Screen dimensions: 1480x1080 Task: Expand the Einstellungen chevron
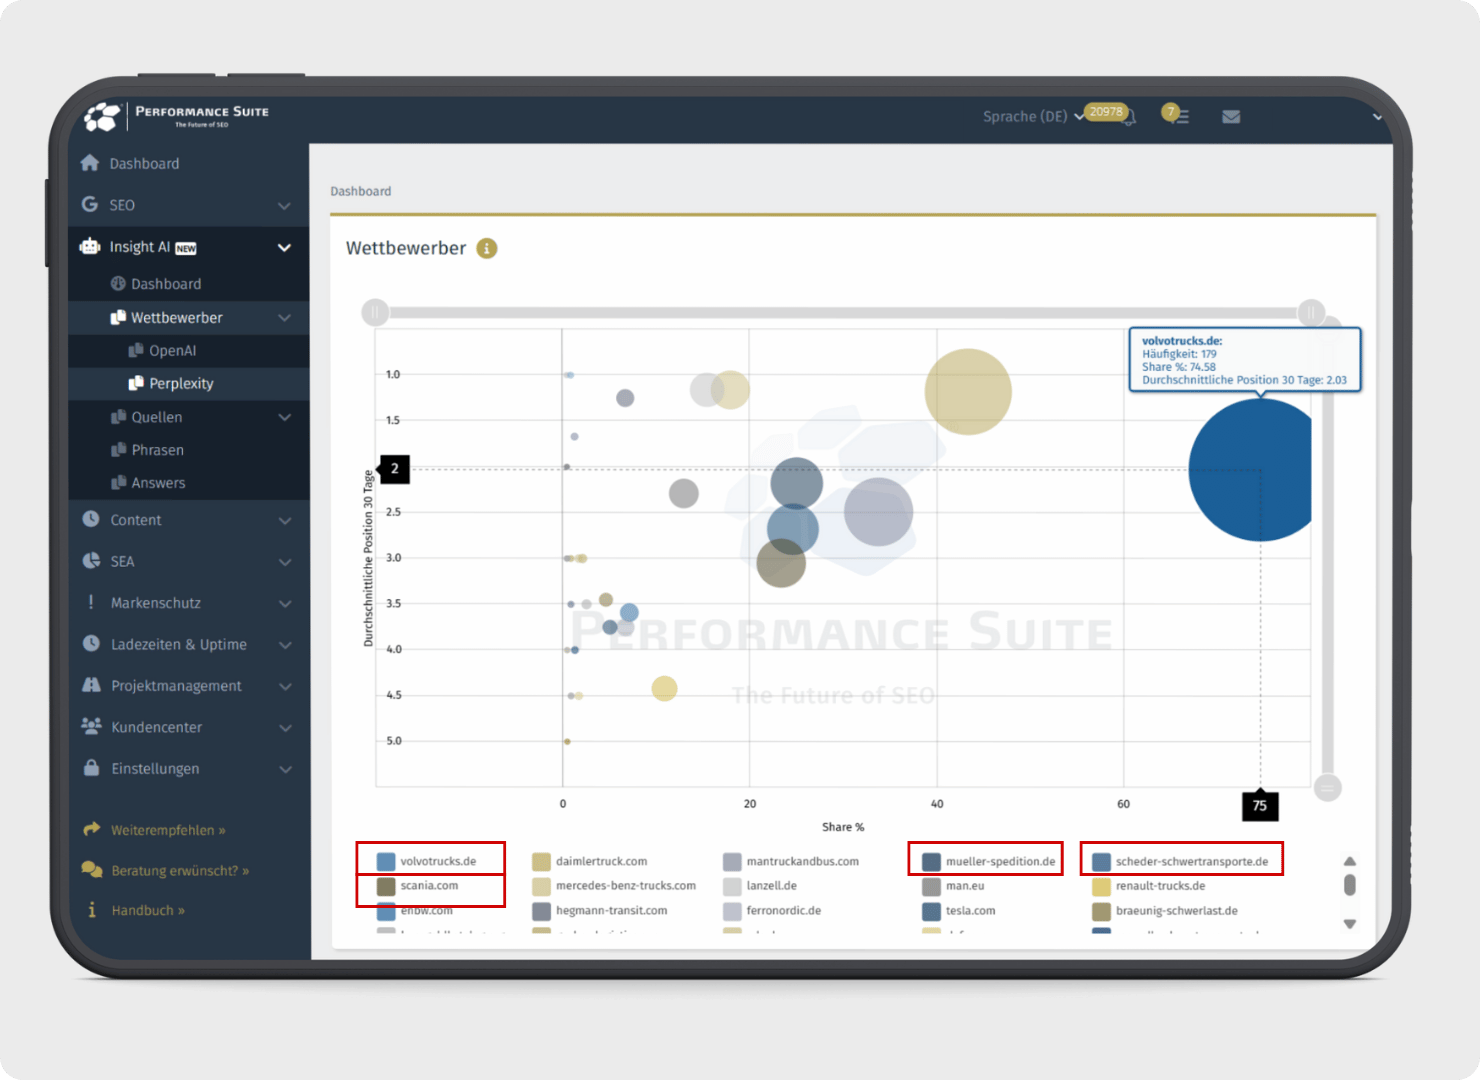coord(285,769)
